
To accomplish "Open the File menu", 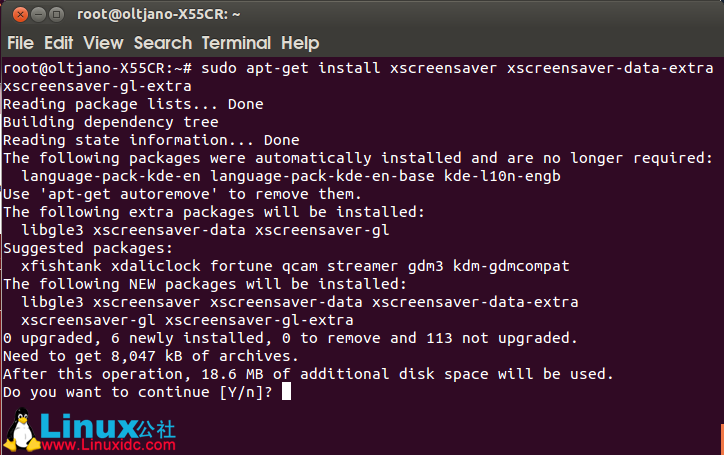I will point(20,43).
